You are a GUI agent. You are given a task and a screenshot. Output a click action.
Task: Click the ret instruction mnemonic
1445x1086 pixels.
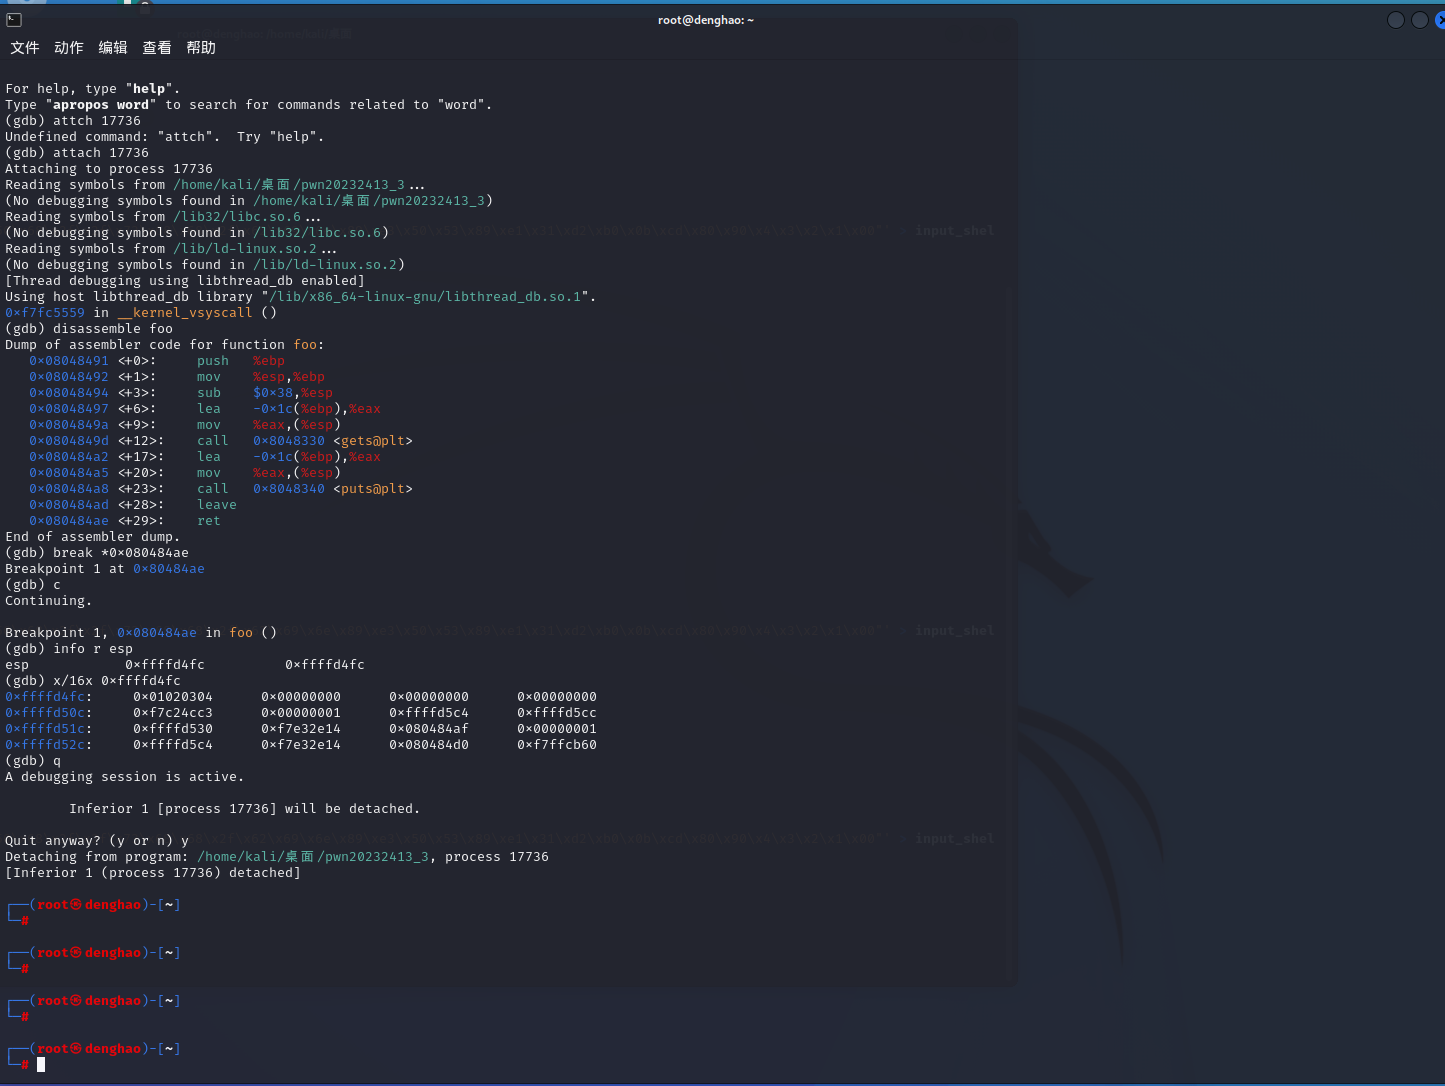[209, 521]
